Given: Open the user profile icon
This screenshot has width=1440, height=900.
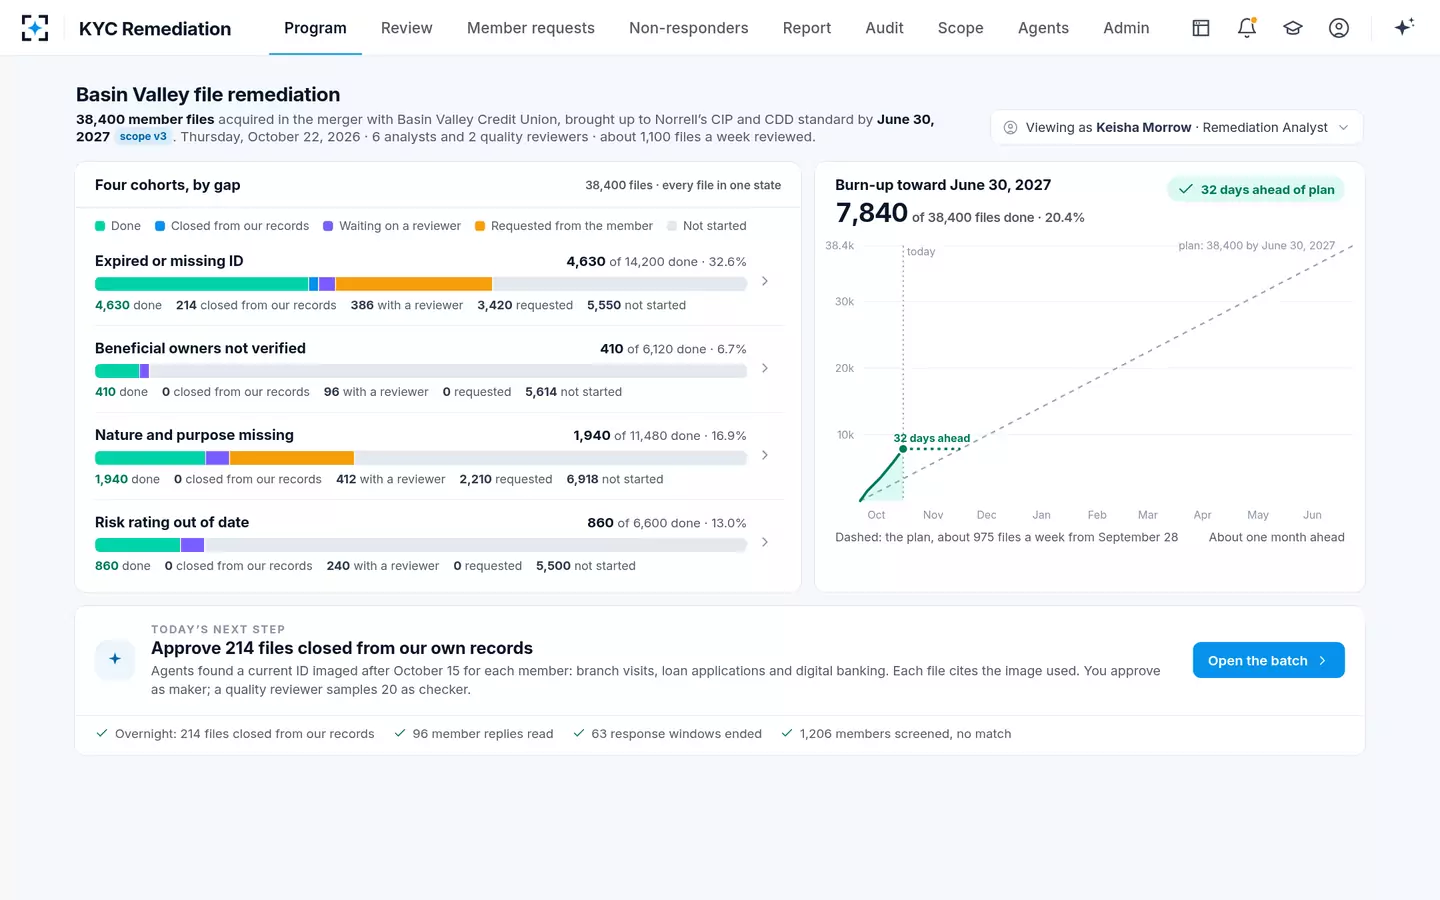Looking at the screenshot, I should coord(1339,28).
